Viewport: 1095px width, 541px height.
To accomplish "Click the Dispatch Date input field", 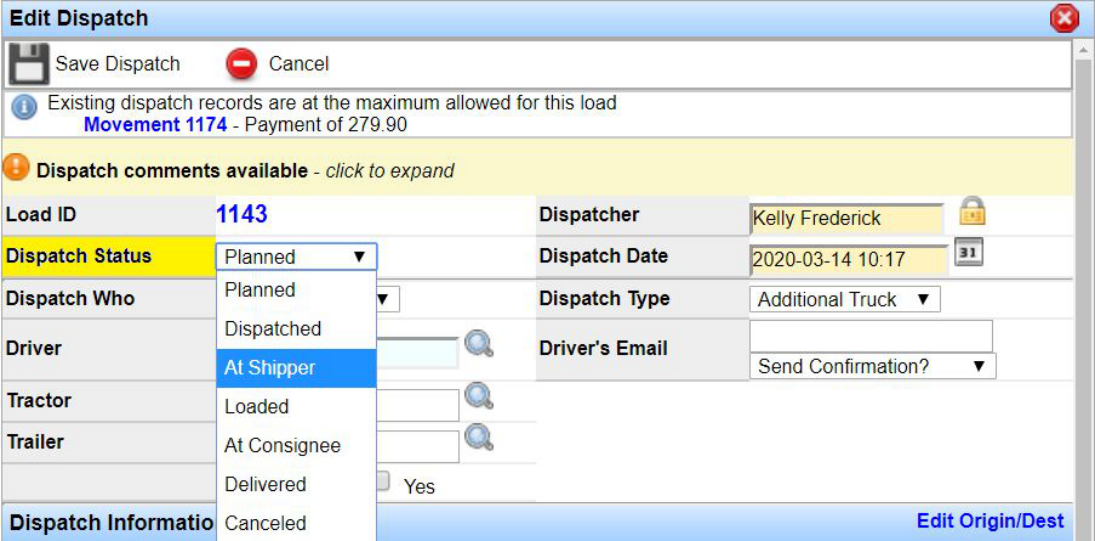I will coord(849,259).
